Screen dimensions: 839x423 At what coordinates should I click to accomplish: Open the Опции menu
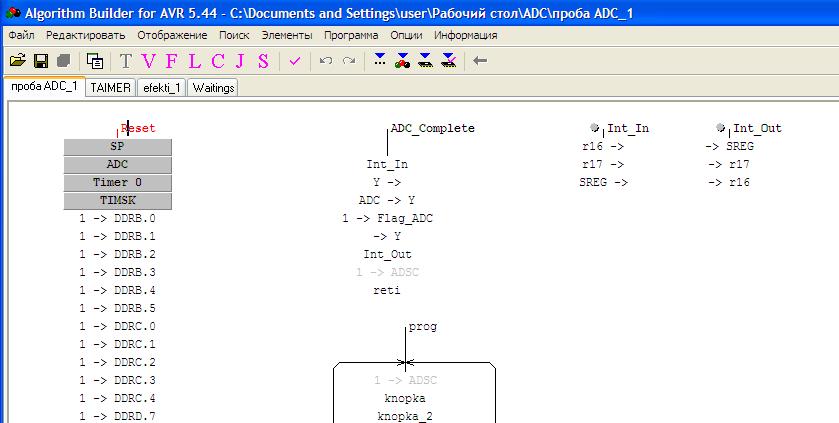pyautogui.click(x=406, y=35)
